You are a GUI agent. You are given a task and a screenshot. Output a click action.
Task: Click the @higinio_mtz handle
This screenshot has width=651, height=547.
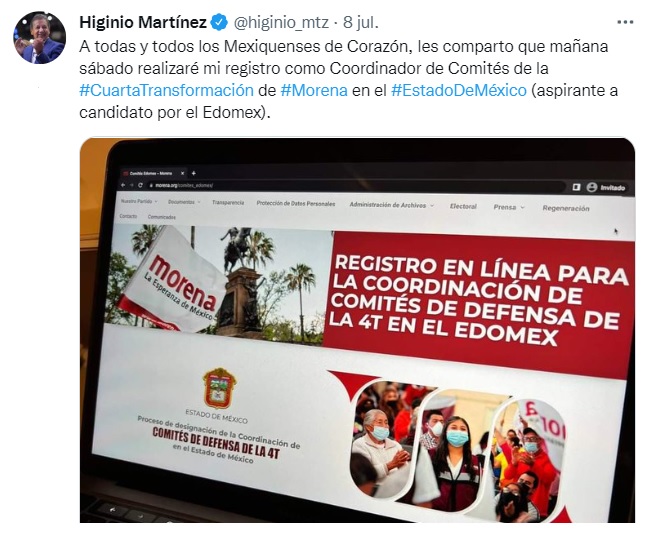282,22
